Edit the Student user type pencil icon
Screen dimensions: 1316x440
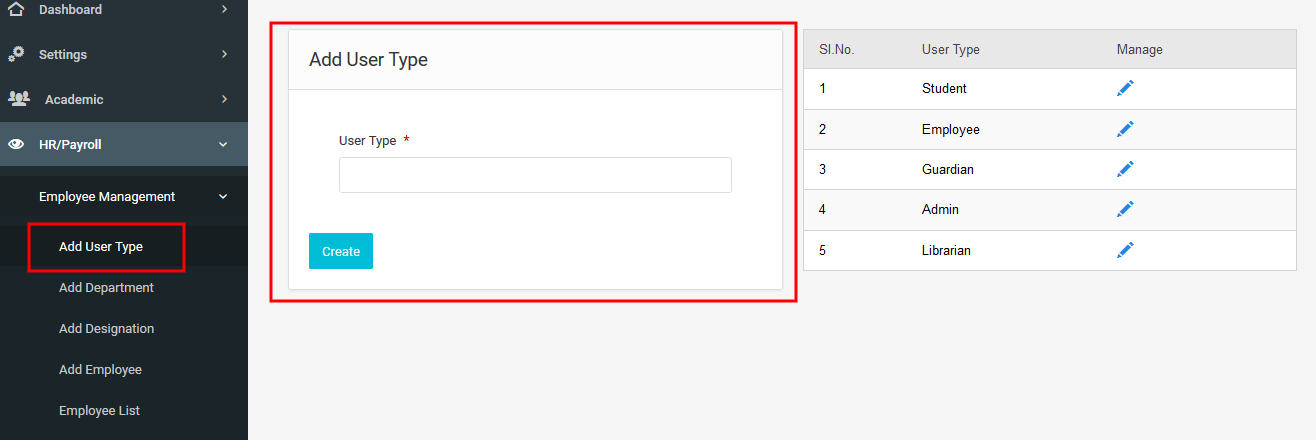click(1125, 88)
